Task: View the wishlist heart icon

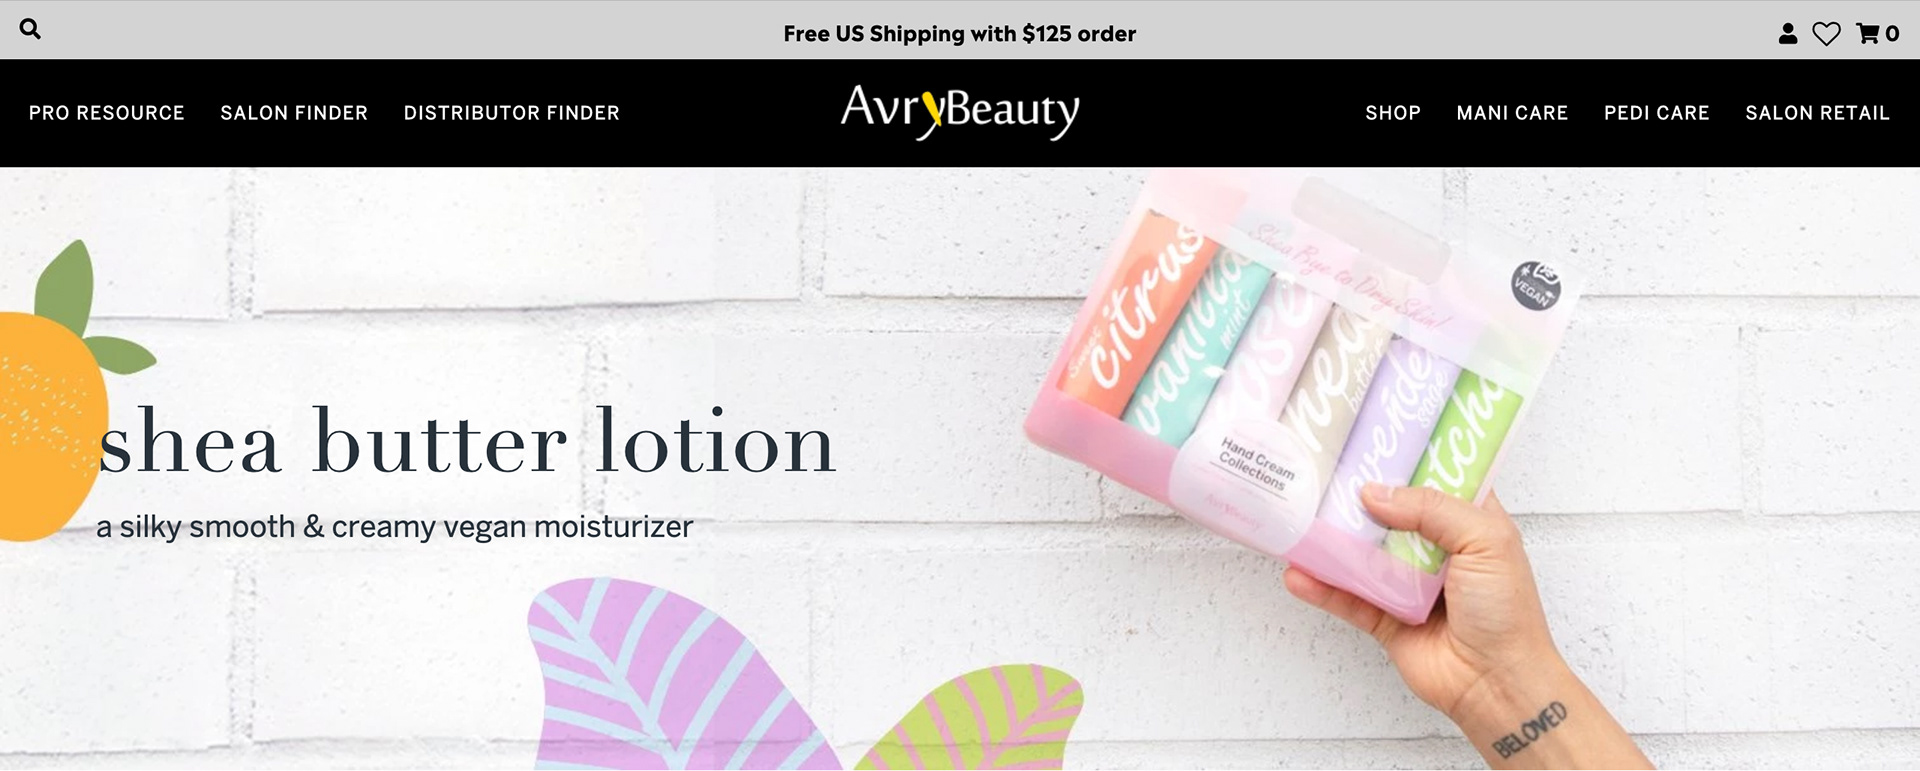Action: pos(1826,34)
